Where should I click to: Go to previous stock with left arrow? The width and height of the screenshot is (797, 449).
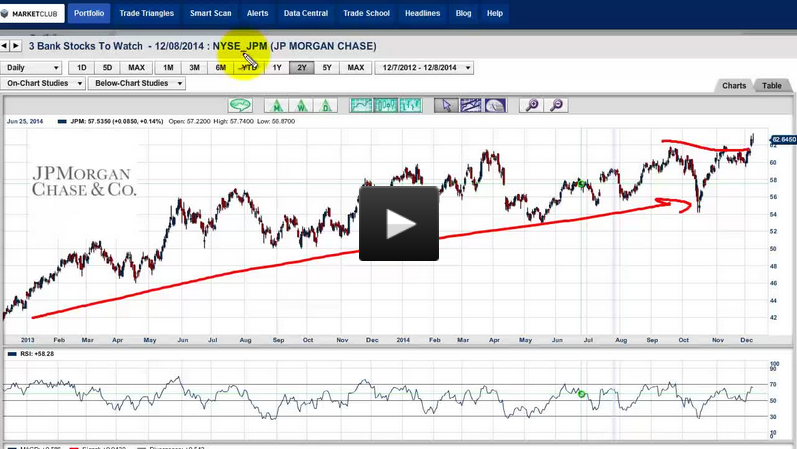(x=4, y=46)
